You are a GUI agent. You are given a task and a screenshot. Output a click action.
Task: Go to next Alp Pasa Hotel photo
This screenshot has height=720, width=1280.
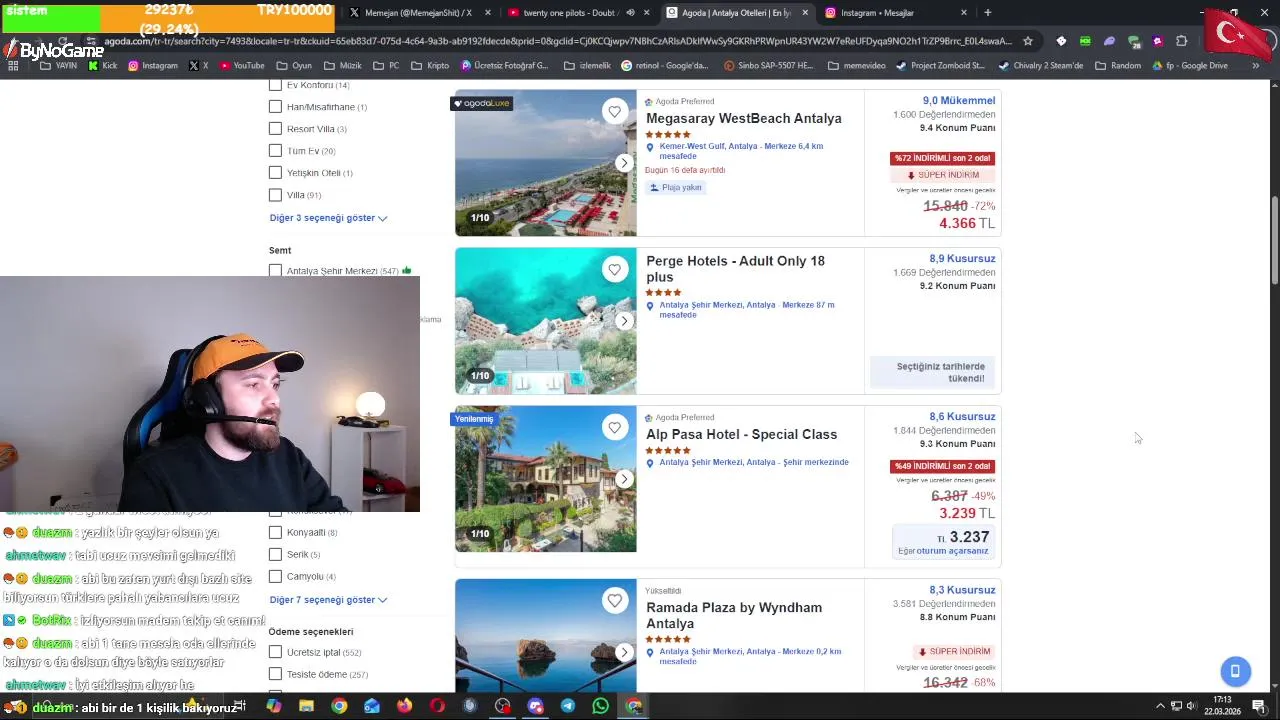pos(624,479)
